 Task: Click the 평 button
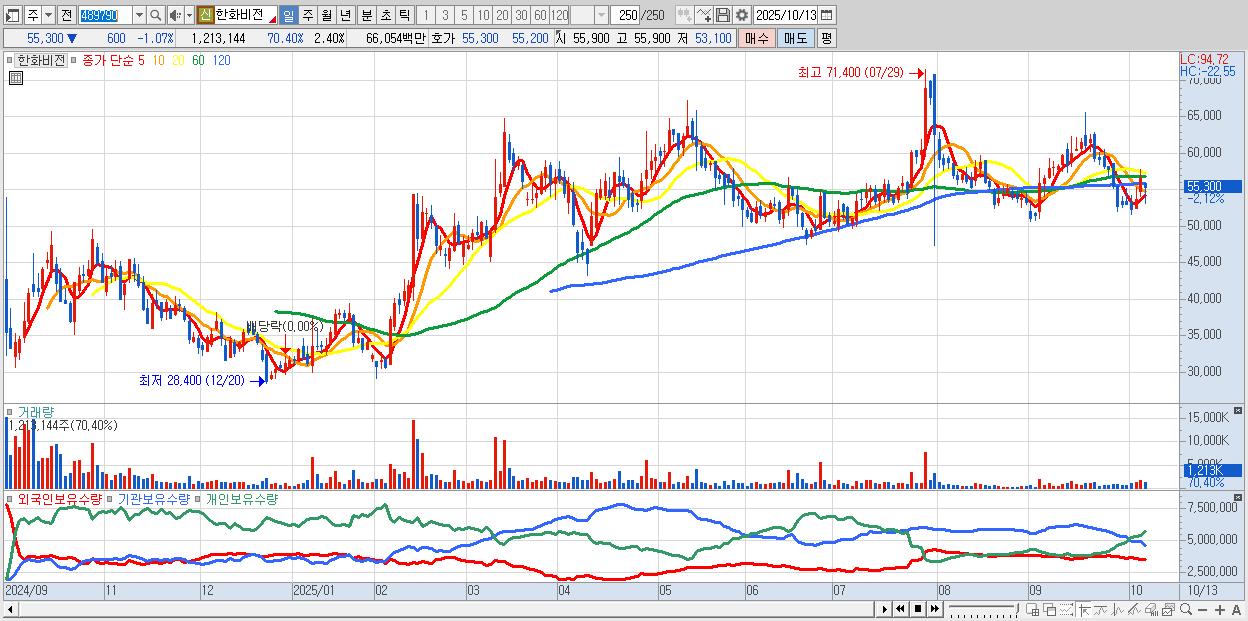826,38
